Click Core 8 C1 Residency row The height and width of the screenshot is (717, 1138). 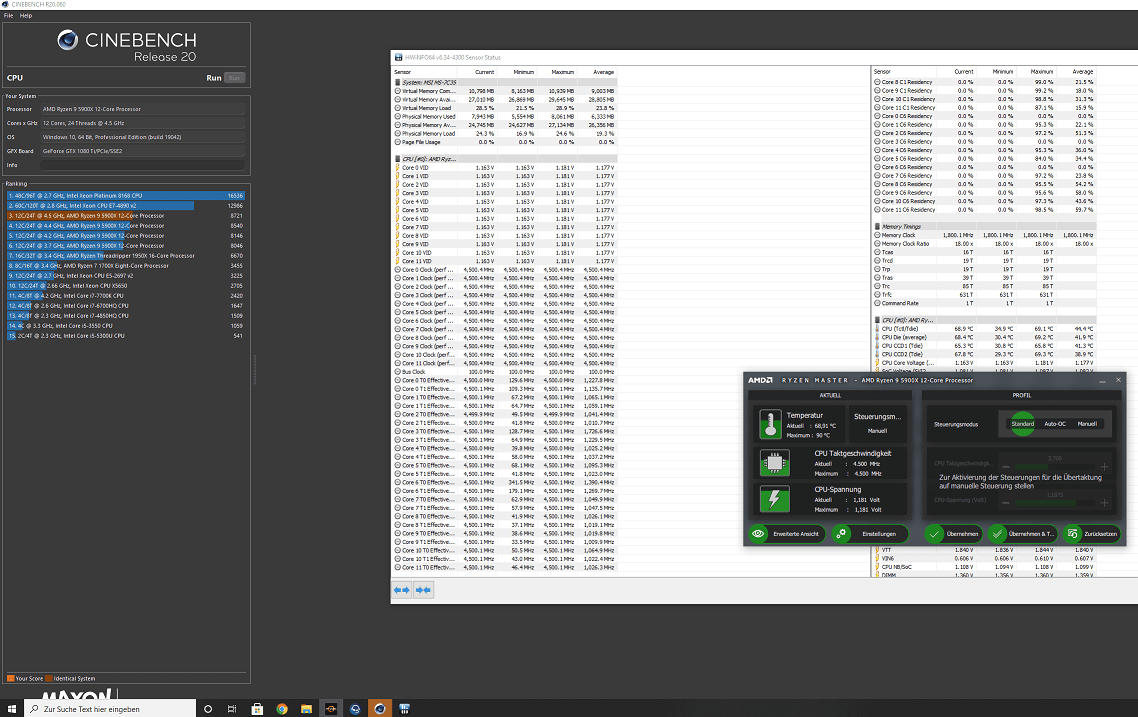point(984,82)
